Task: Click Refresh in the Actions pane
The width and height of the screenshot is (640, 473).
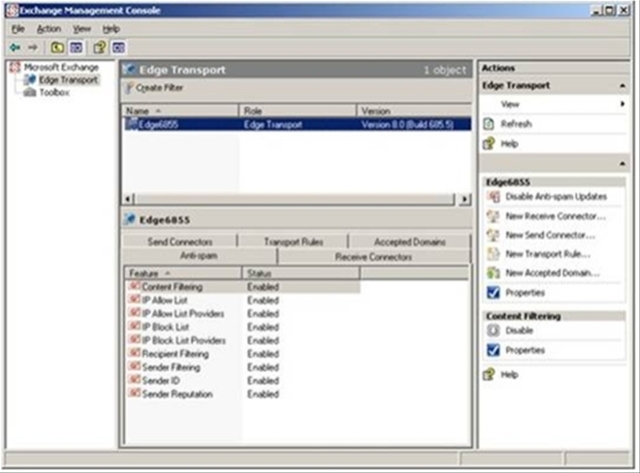Action: (x=517, y=124)
